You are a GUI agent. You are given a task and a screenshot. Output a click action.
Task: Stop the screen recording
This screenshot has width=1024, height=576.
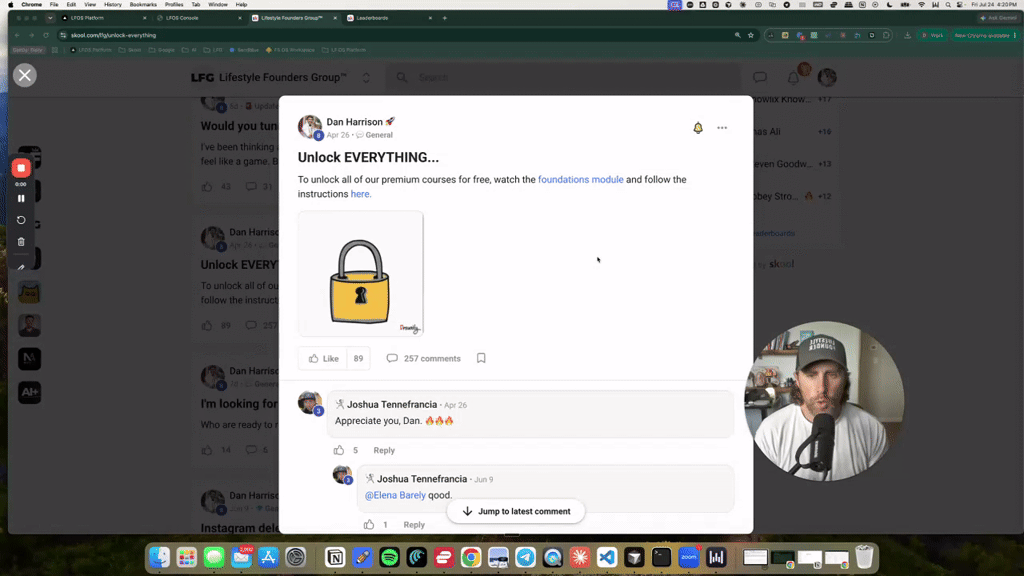[x=21, y=168]
